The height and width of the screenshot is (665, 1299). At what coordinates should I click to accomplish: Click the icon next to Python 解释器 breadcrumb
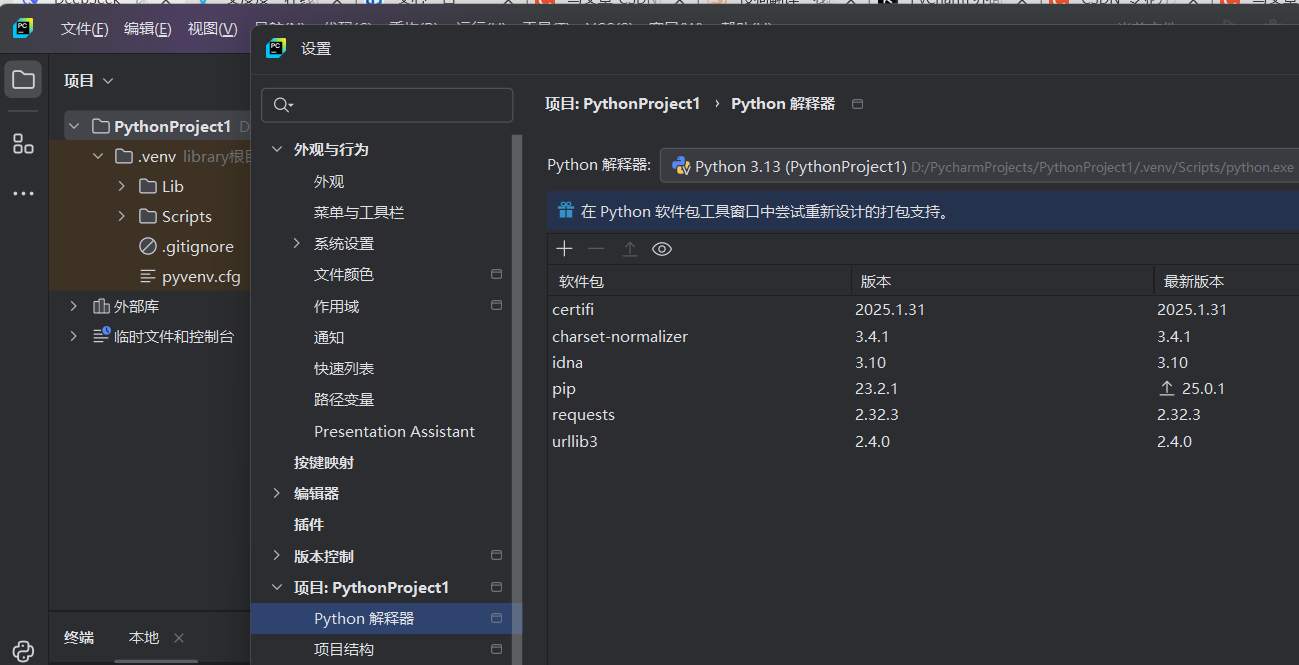(x=857, y=104)
